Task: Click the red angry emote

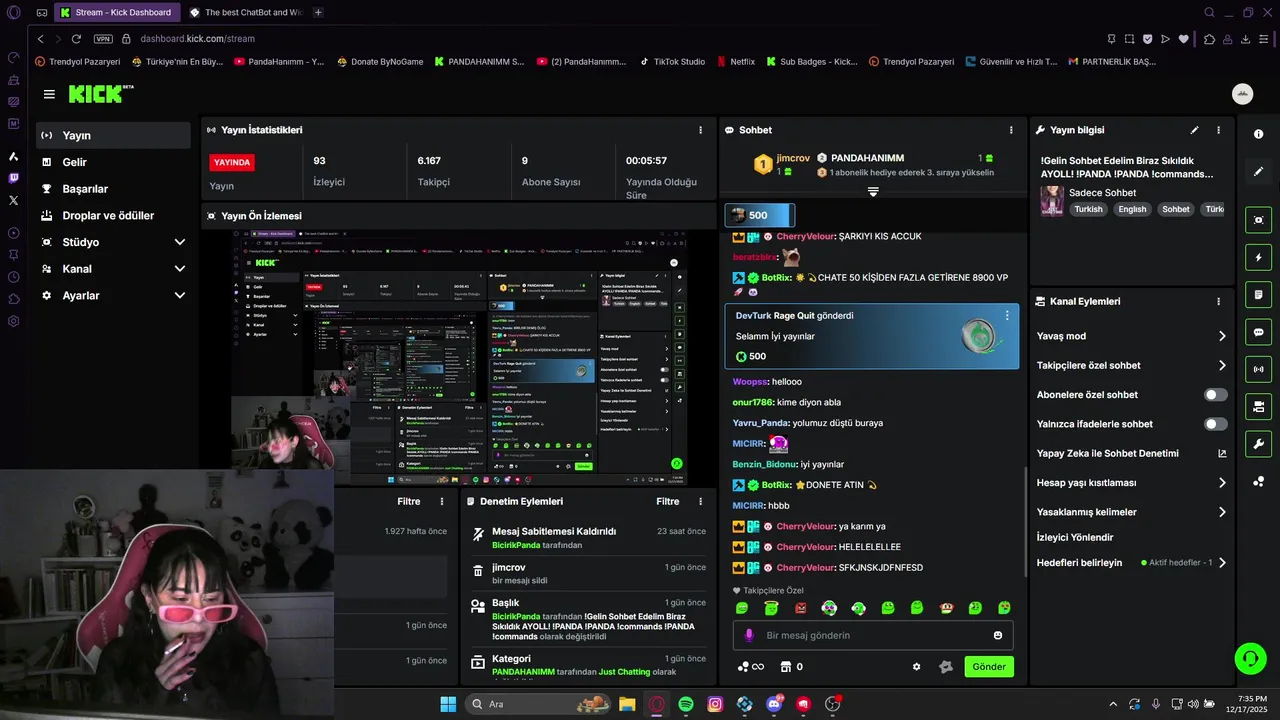Action: (800, 608)
